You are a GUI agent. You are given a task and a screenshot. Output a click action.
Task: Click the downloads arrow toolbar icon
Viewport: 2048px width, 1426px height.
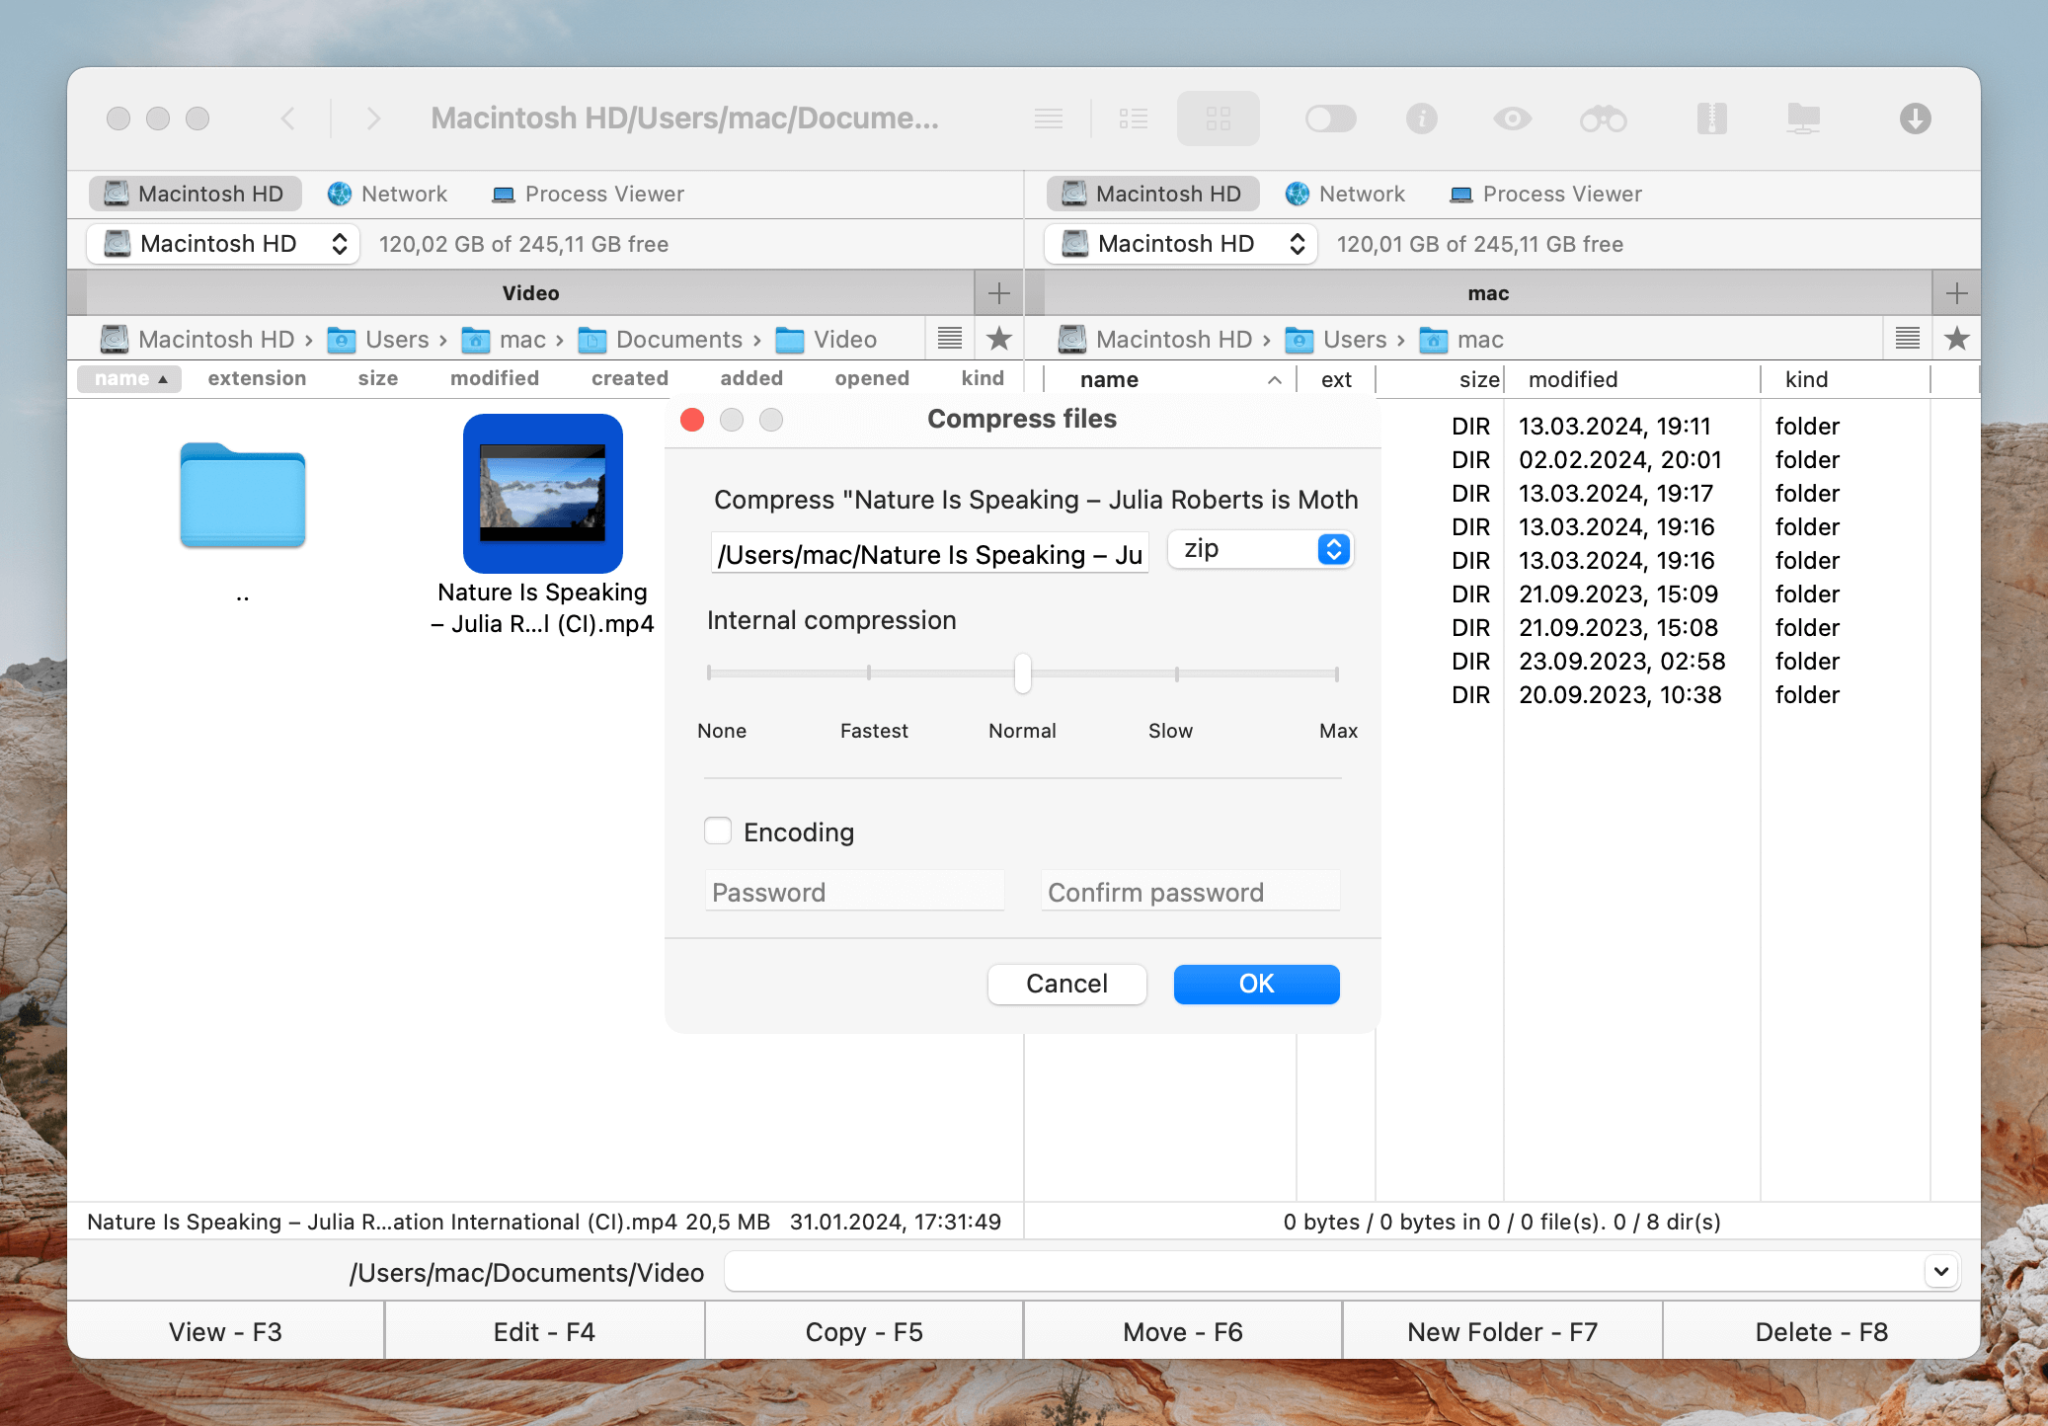[1915, 118]
